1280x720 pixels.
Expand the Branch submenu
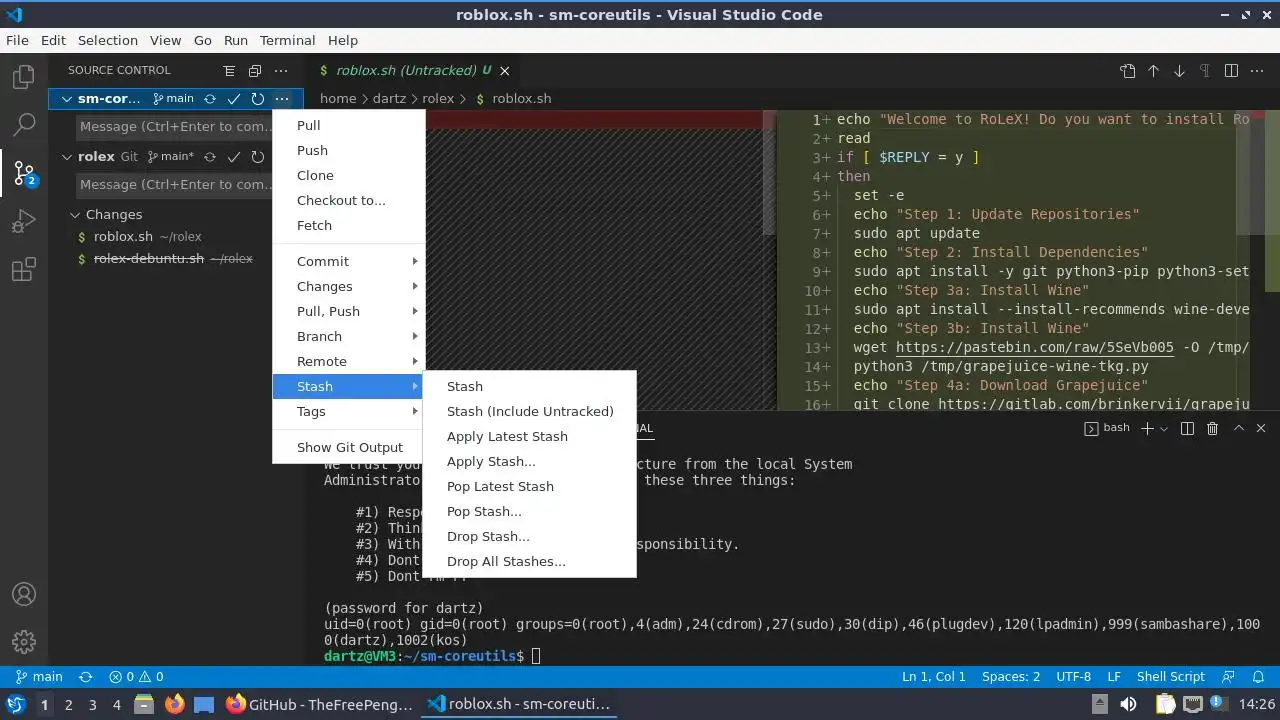349,336
